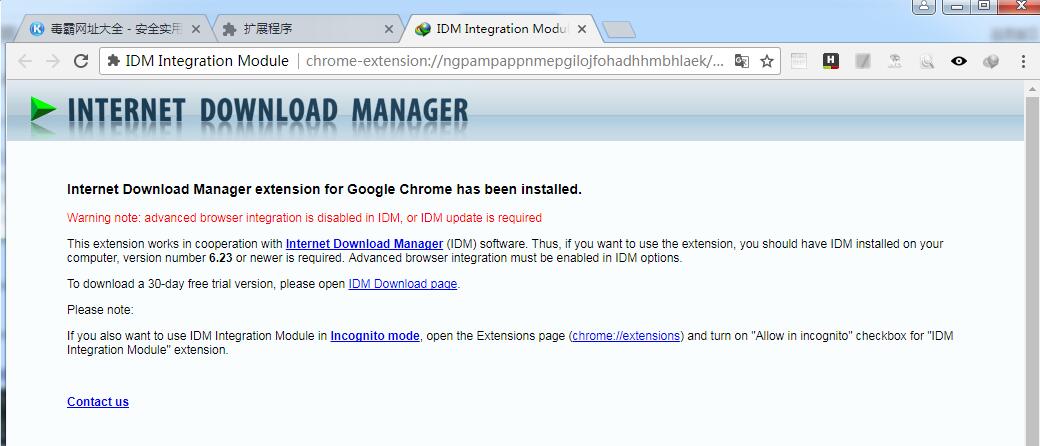1040x446 pixels.
Task: Open the gray IDM globe extension icon
Action: (991, 62)
